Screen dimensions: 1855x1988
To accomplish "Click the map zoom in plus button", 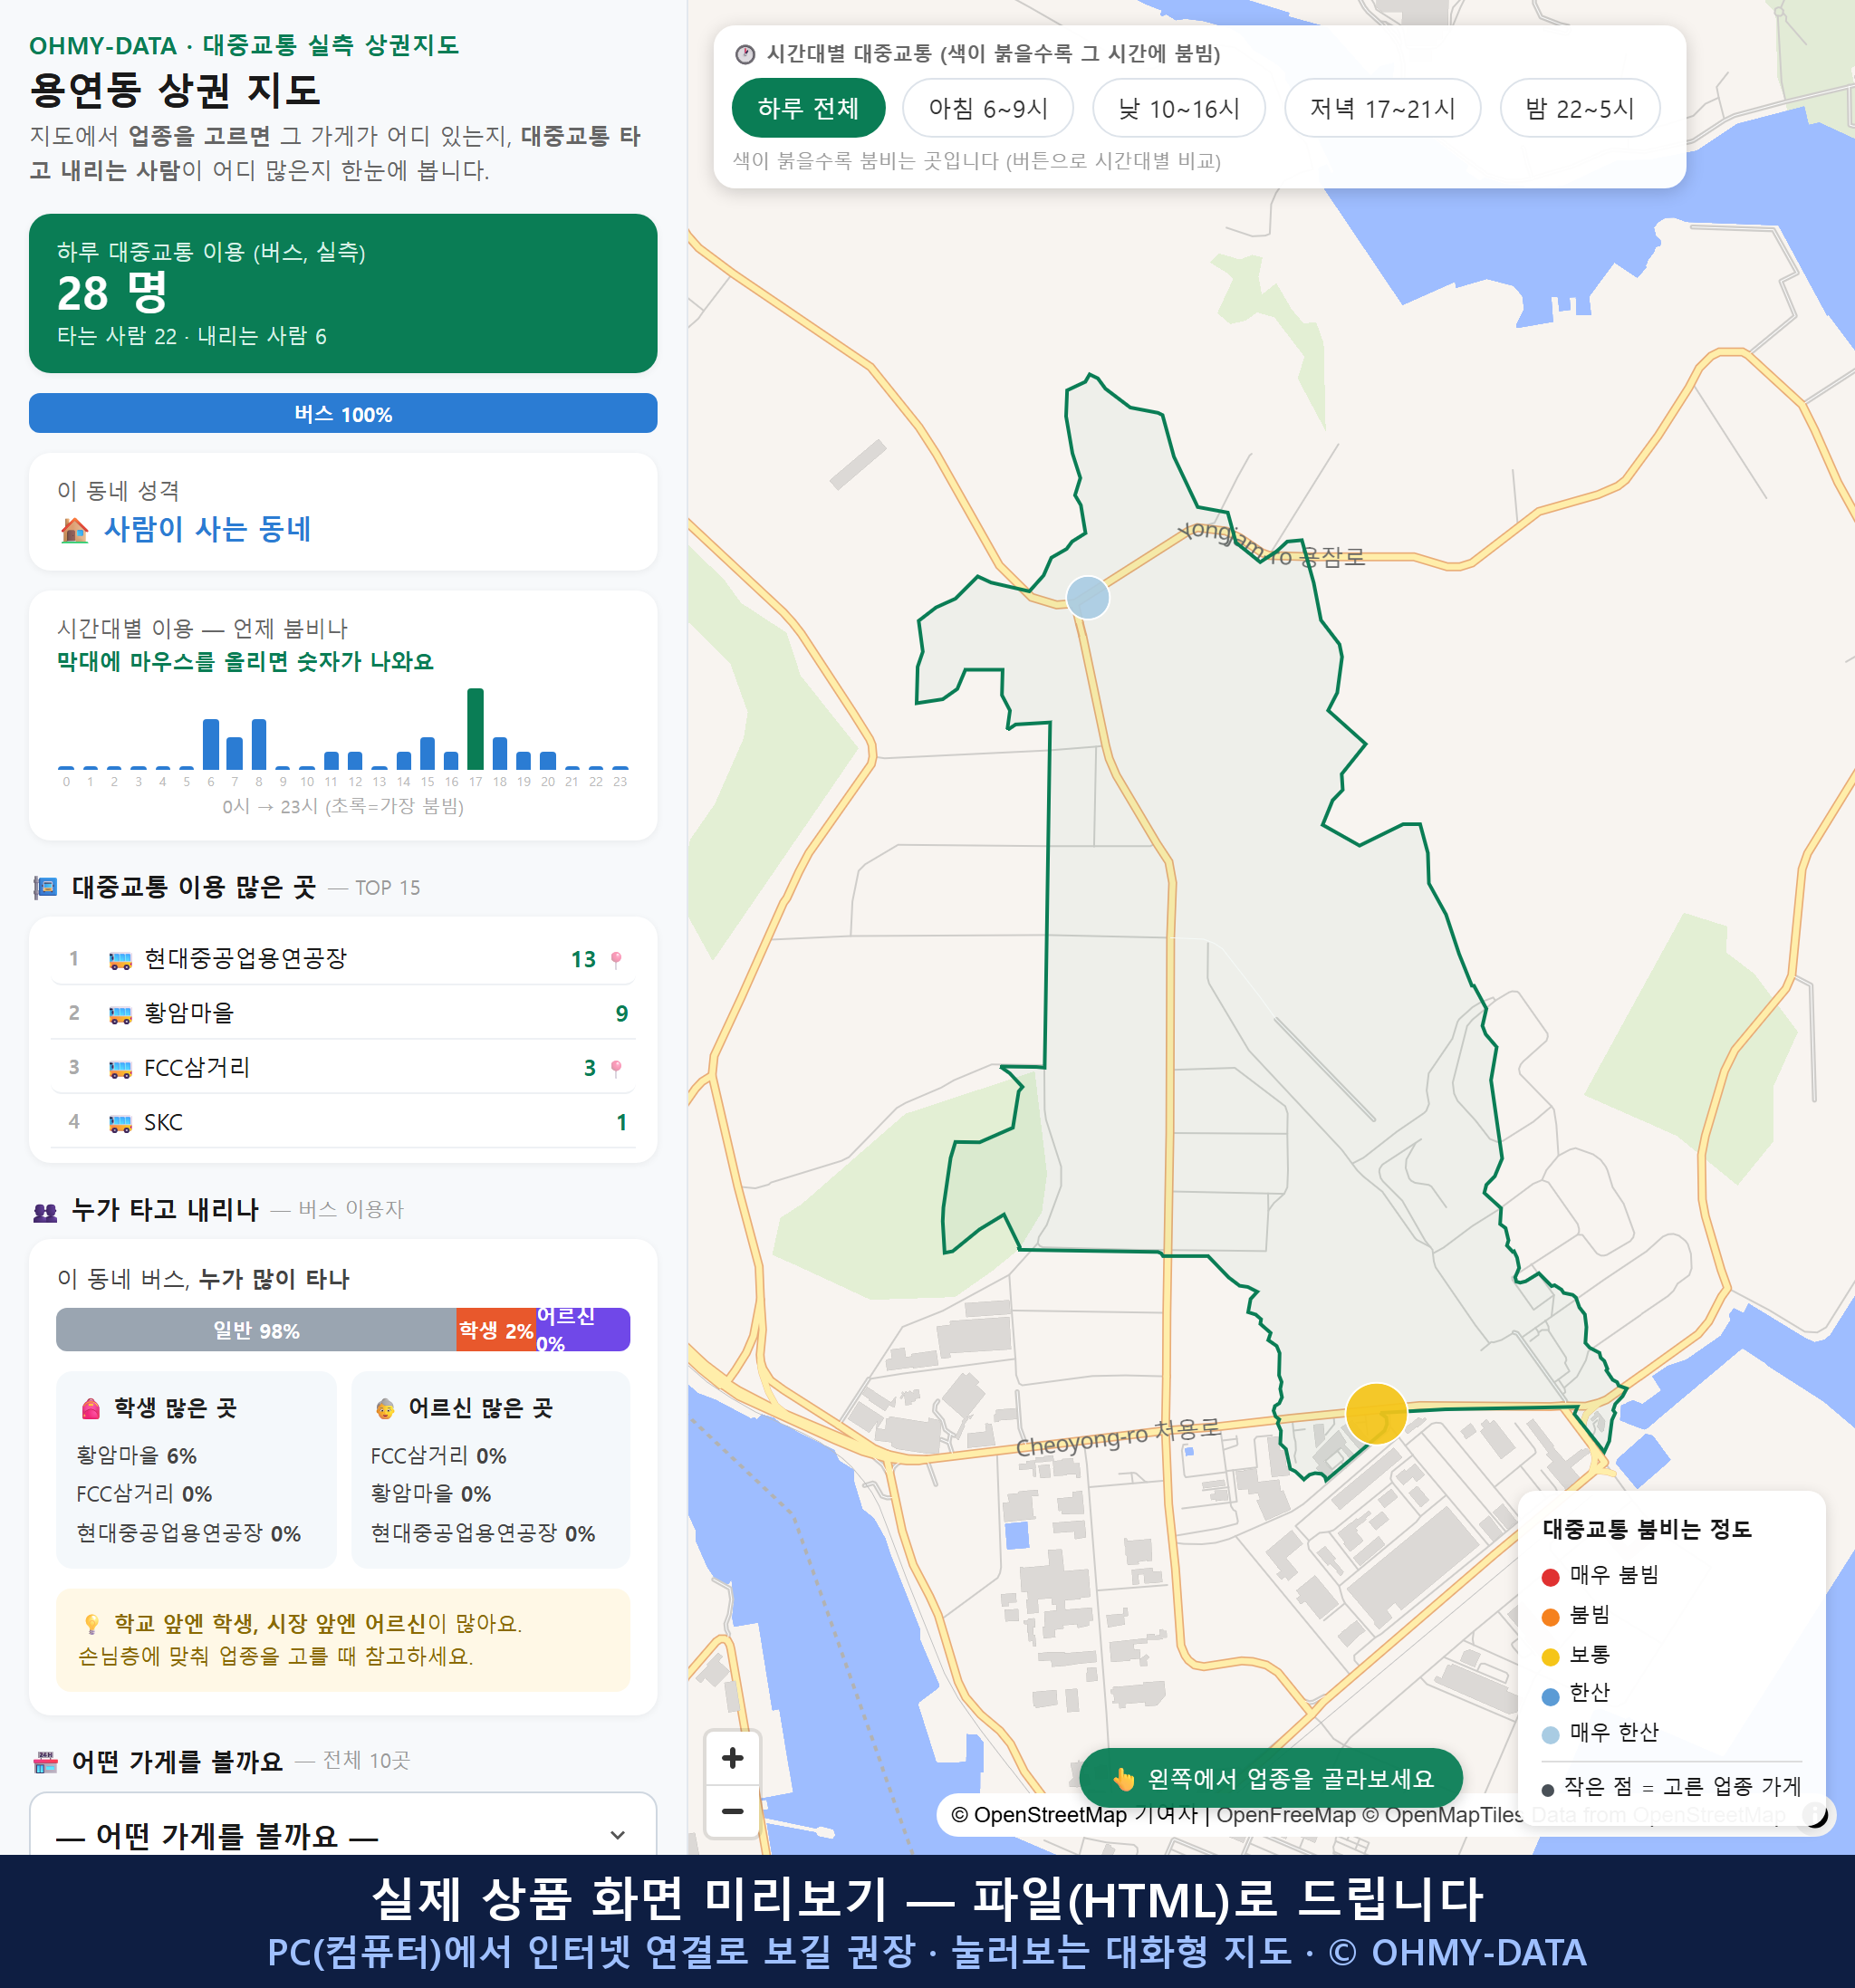I will (x=732, y=1758).
